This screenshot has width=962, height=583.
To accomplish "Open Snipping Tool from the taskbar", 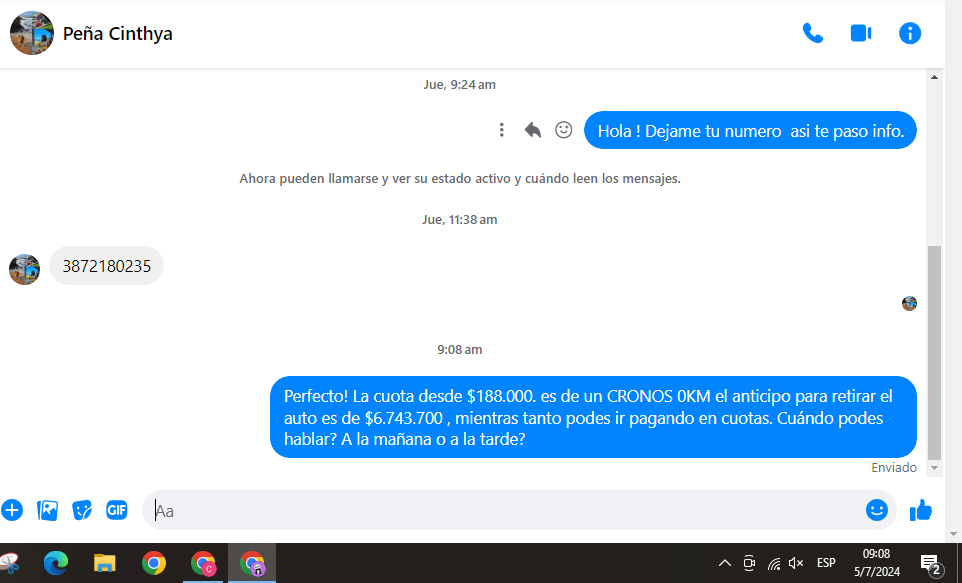I will click(x=9, y=563).
